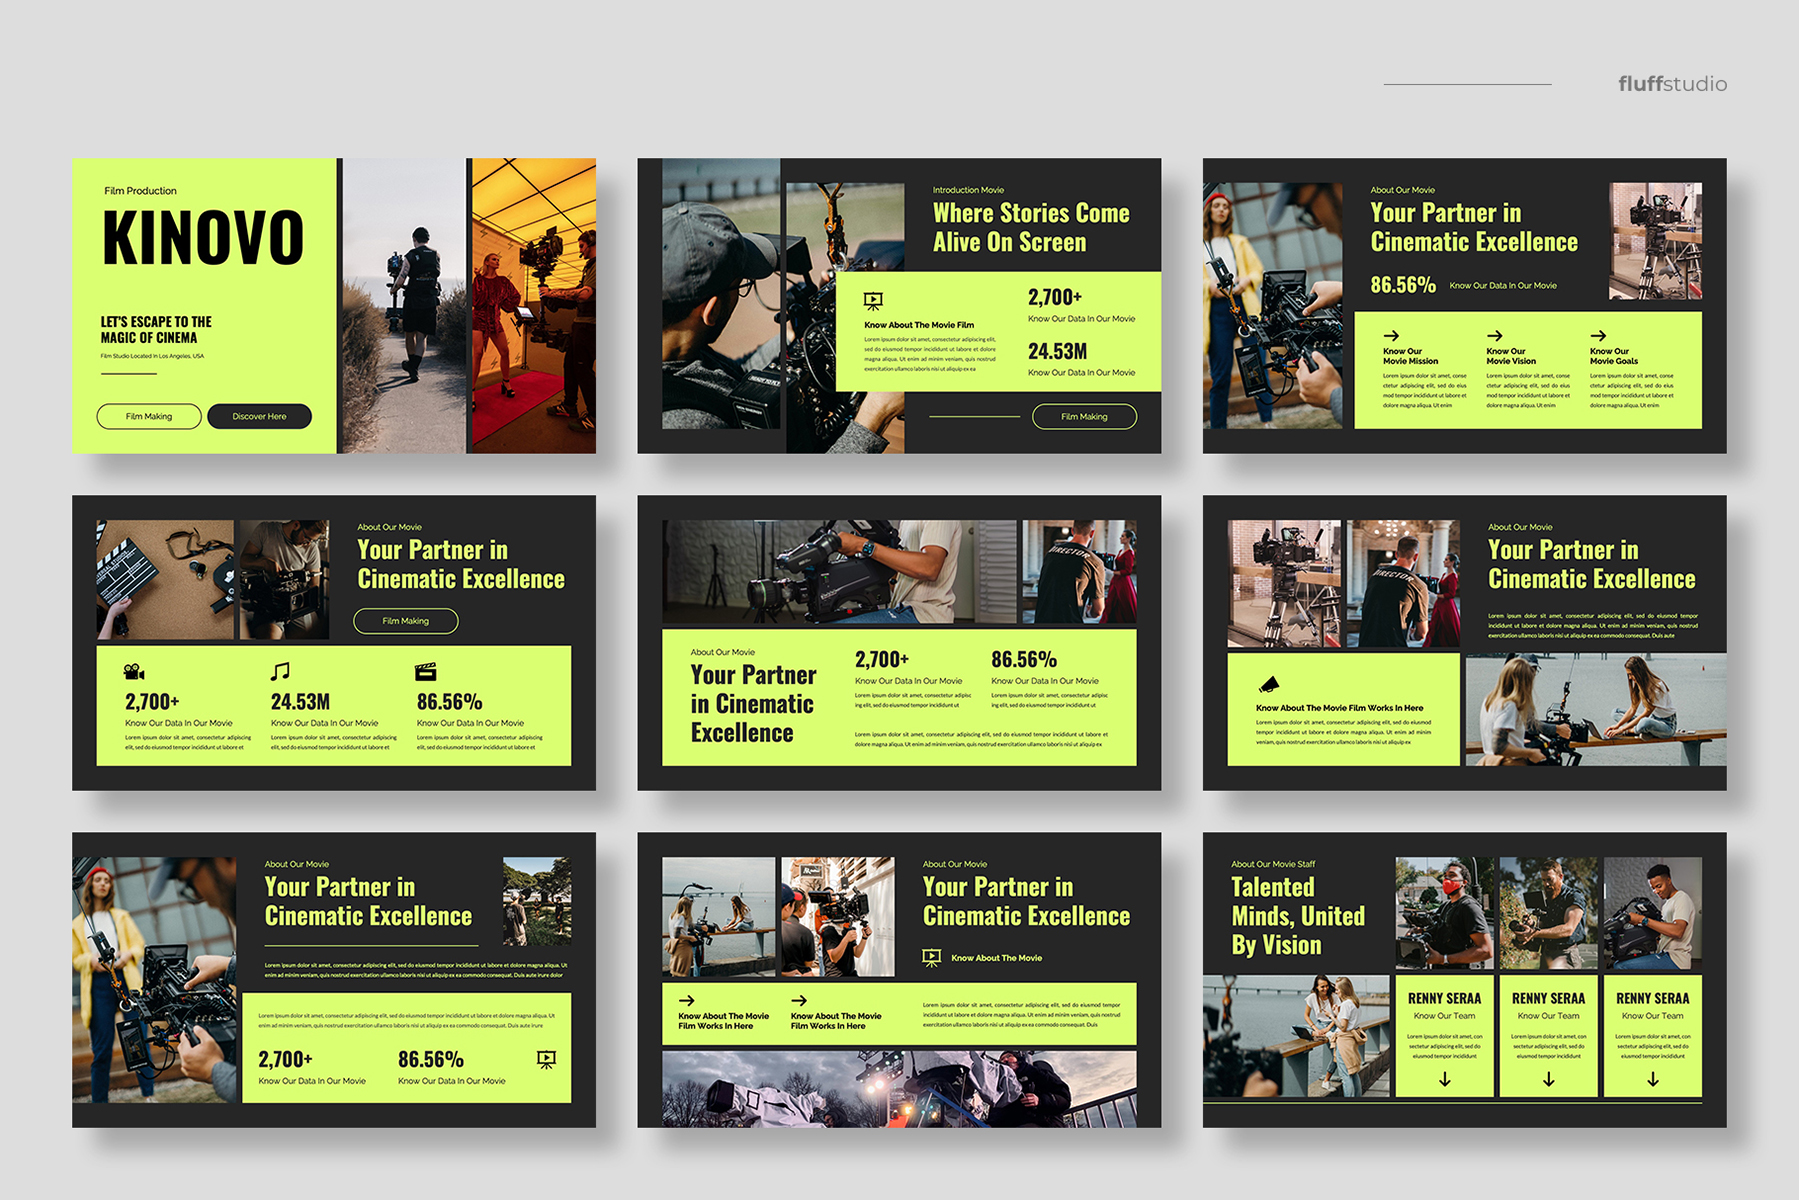Open the Talented Minds, United By Vision slide heading

pos(1297,916)
